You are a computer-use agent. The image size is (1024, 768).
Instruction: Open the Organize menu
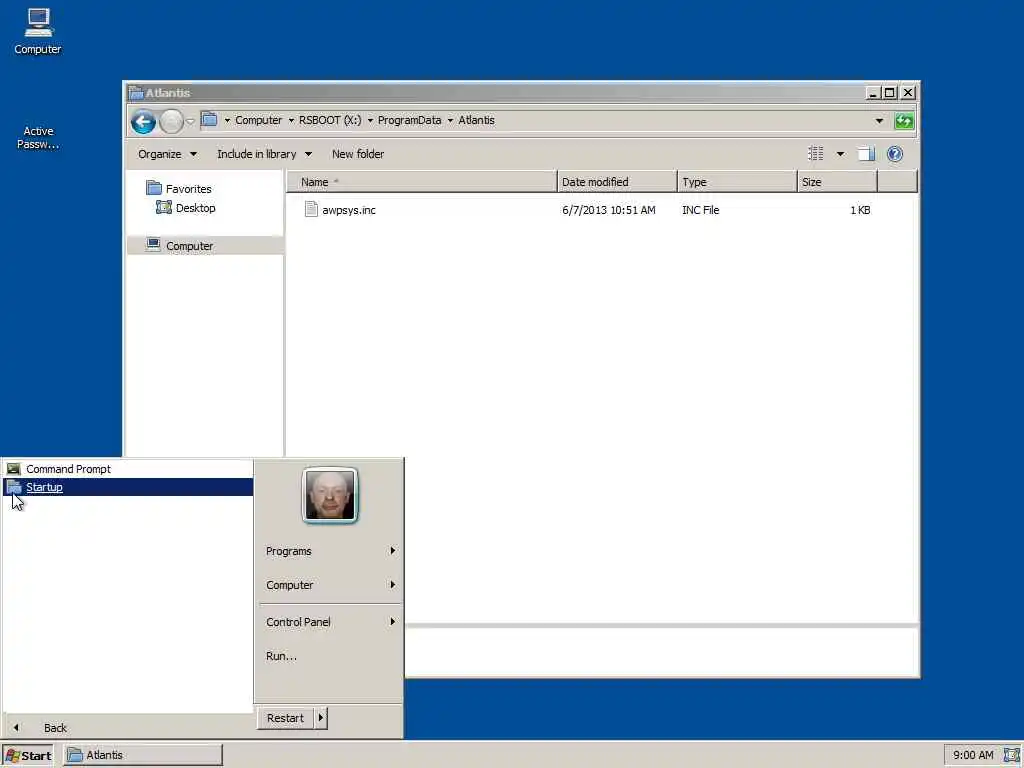tap(167, 154)
